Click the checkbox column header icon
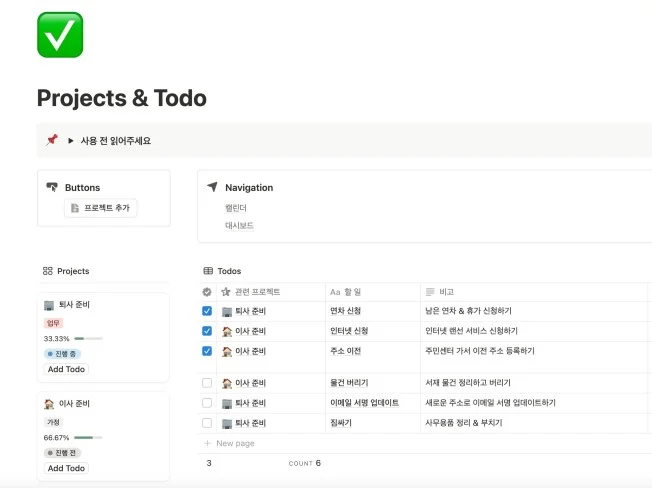This screenshot has height=488, width=652. tap(207, 292)
